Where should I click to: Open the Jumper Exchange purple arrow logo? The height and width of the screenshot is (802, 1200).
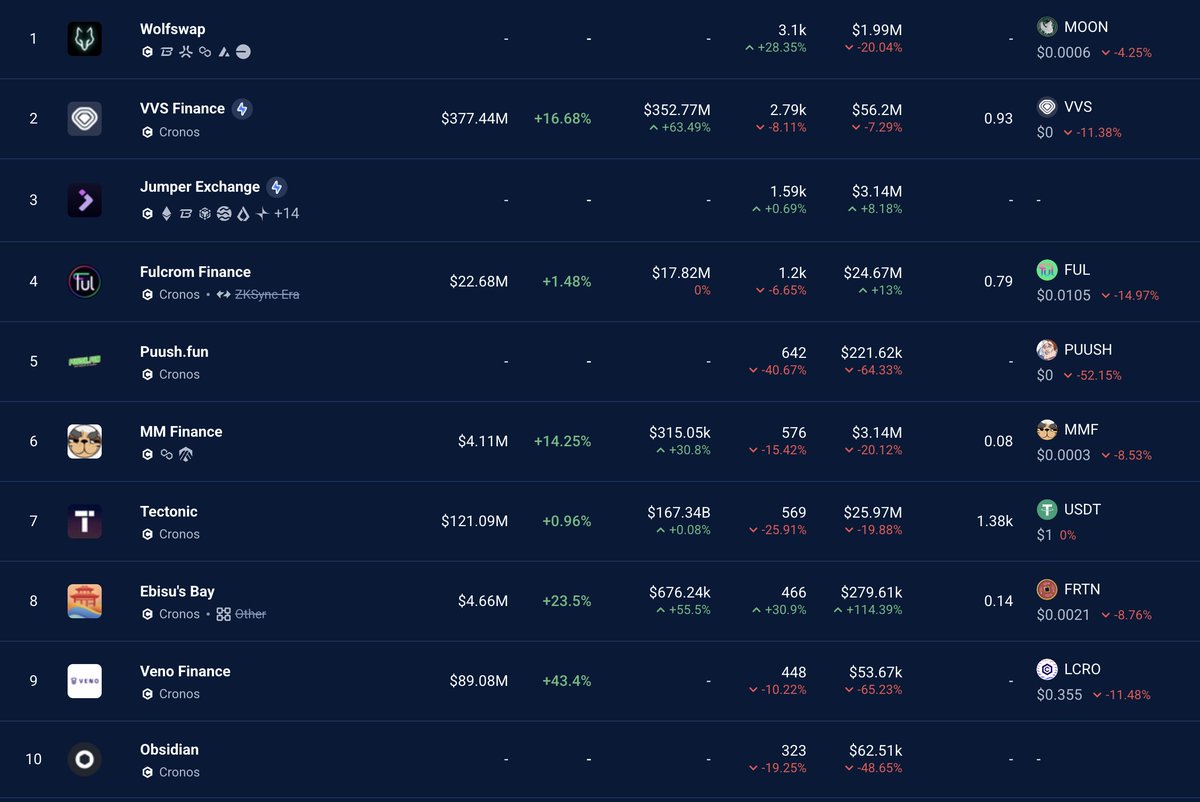(85, 200)
